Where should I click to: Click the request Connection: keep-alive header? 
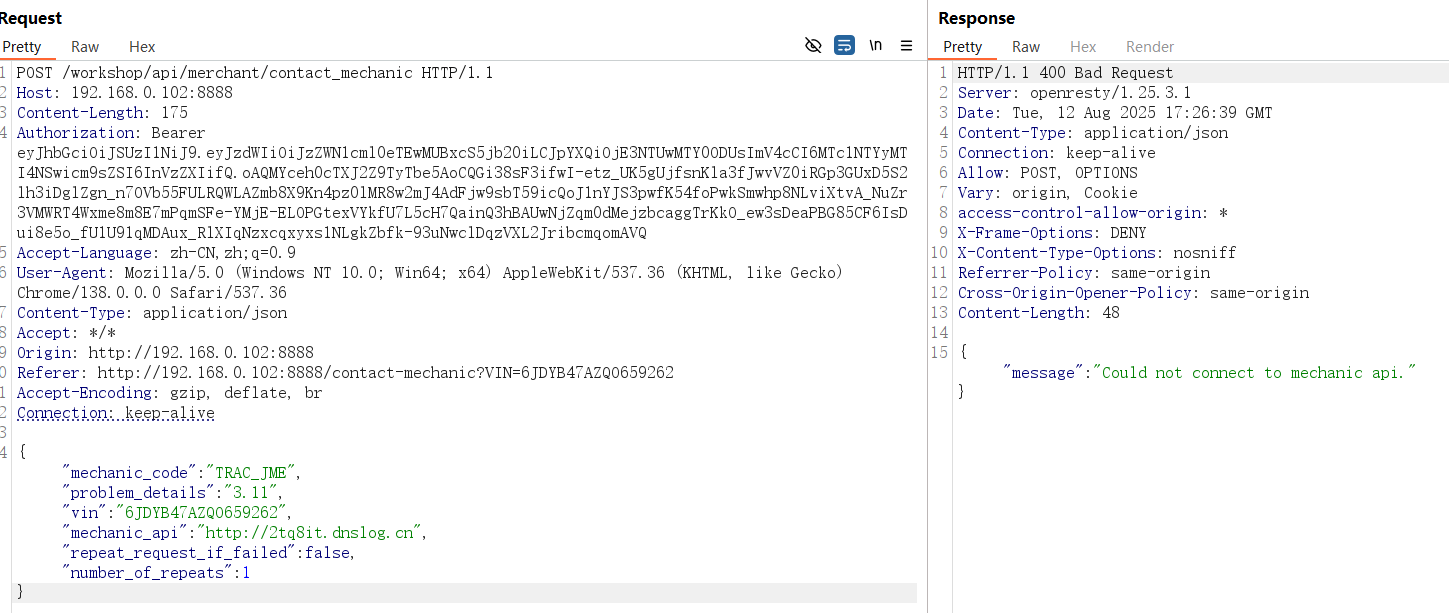click(x=115, y=413)
